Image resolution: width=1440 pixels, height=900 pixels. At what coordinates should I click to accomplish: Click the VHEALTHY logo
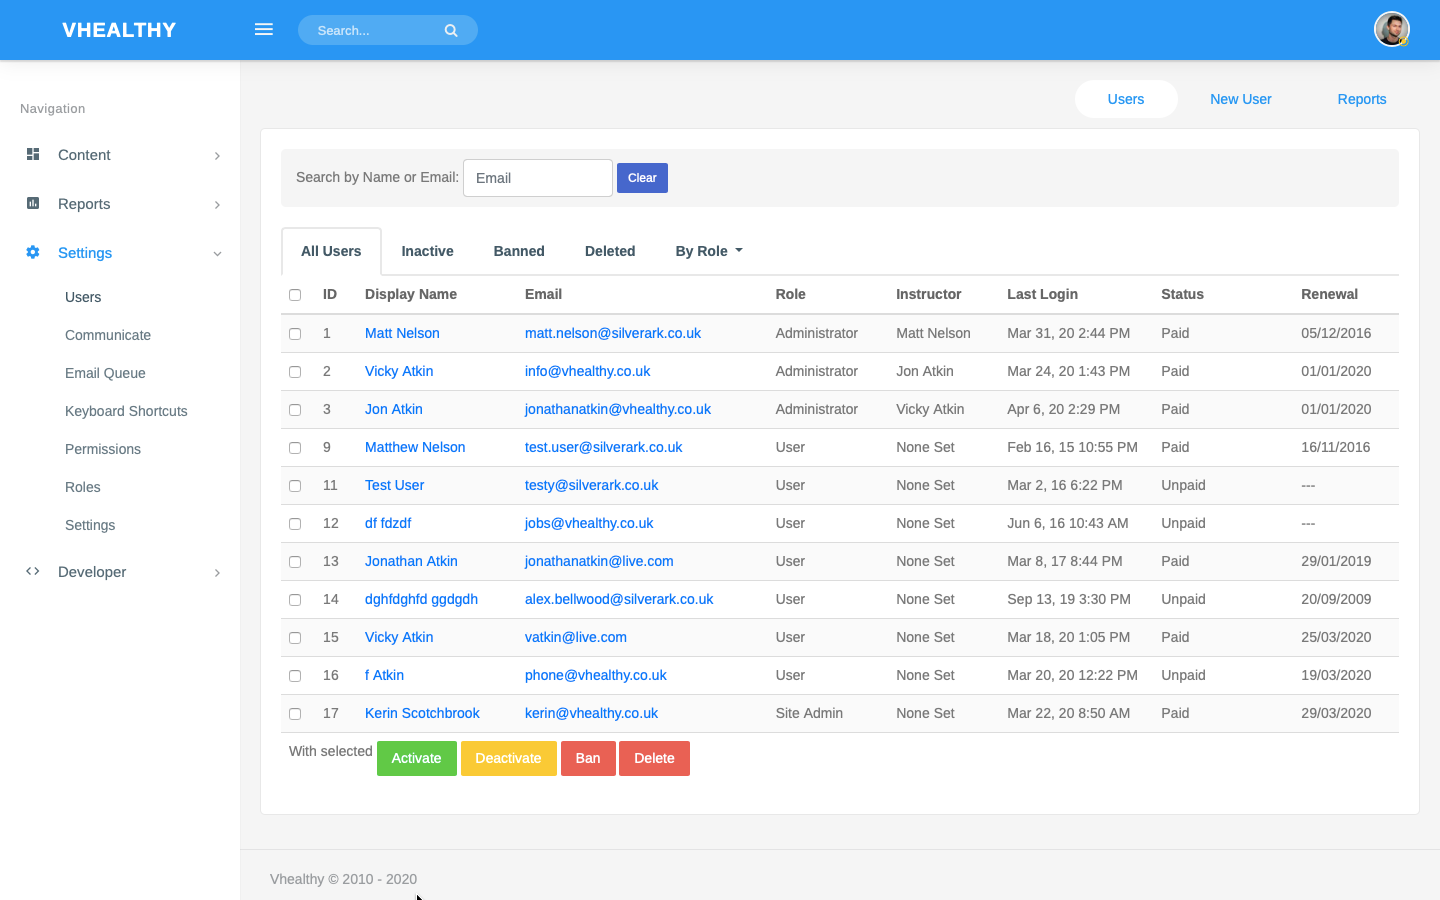pos(119,30)
